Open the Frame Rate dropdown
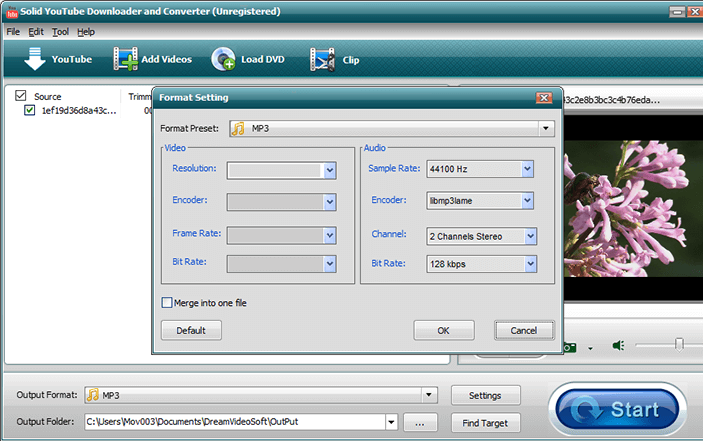 pyautogui.click(x=330, y=235)
